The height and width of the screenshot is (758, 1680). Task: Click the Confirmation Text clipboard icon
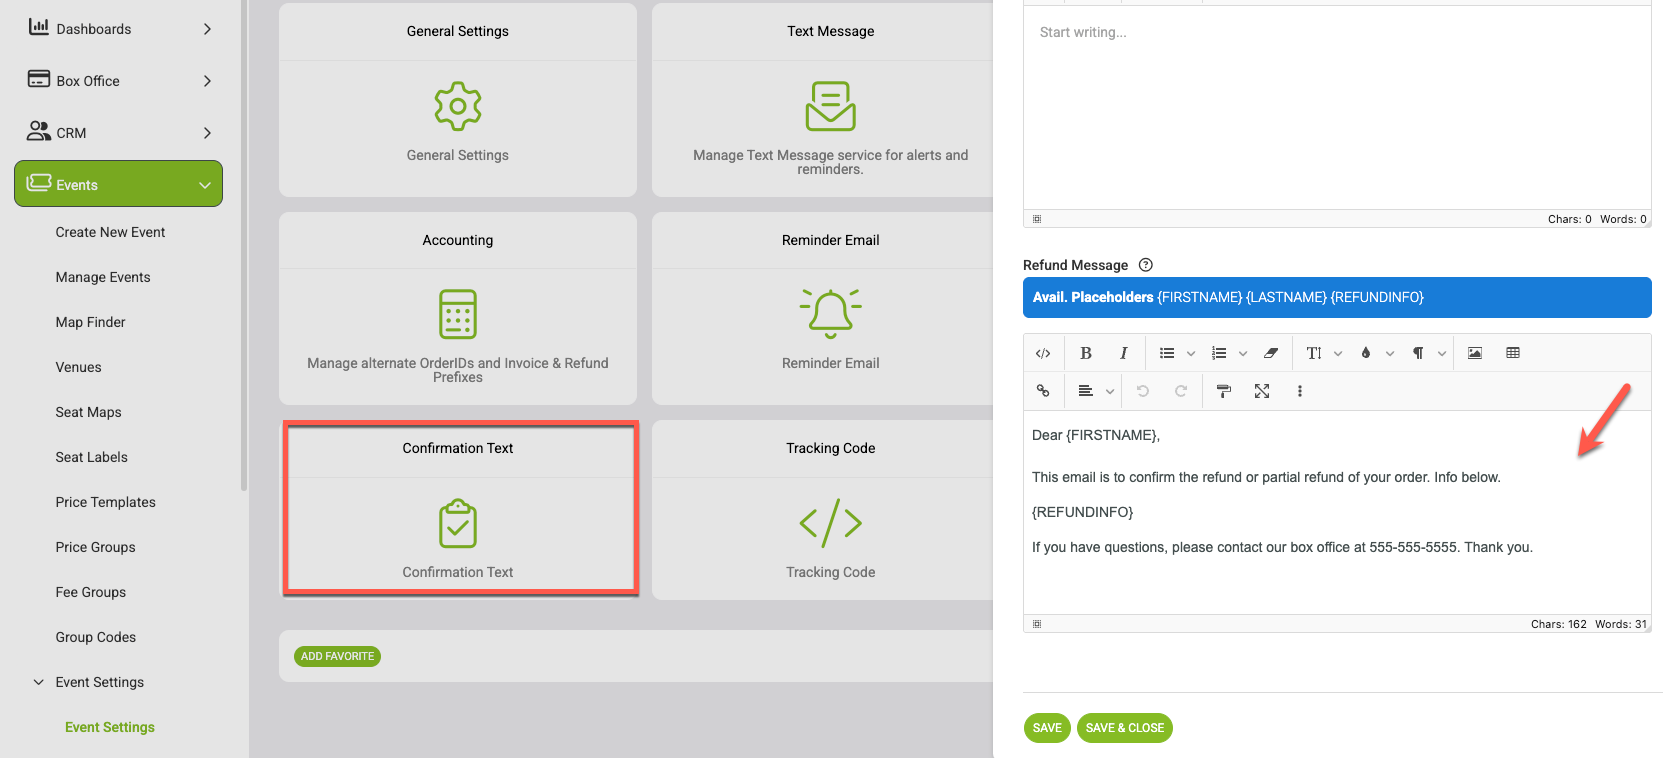tap(458, 523)
